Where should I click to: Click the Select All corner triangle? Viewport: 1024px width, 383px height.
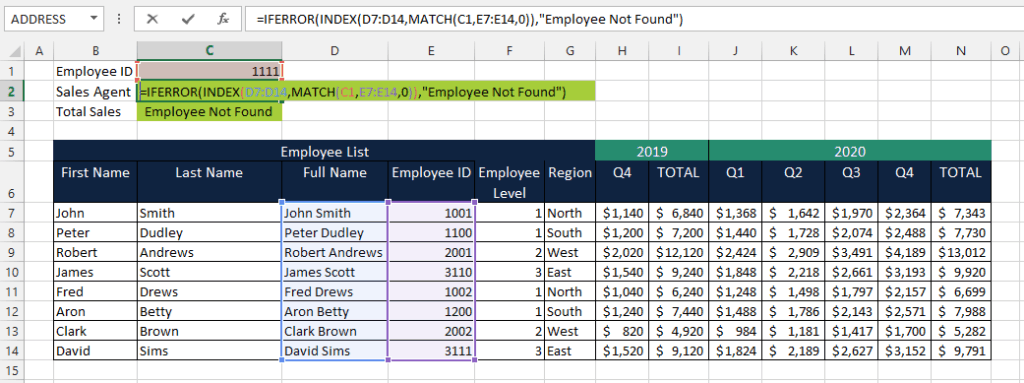pyautogui.click(x=12, y=51)
